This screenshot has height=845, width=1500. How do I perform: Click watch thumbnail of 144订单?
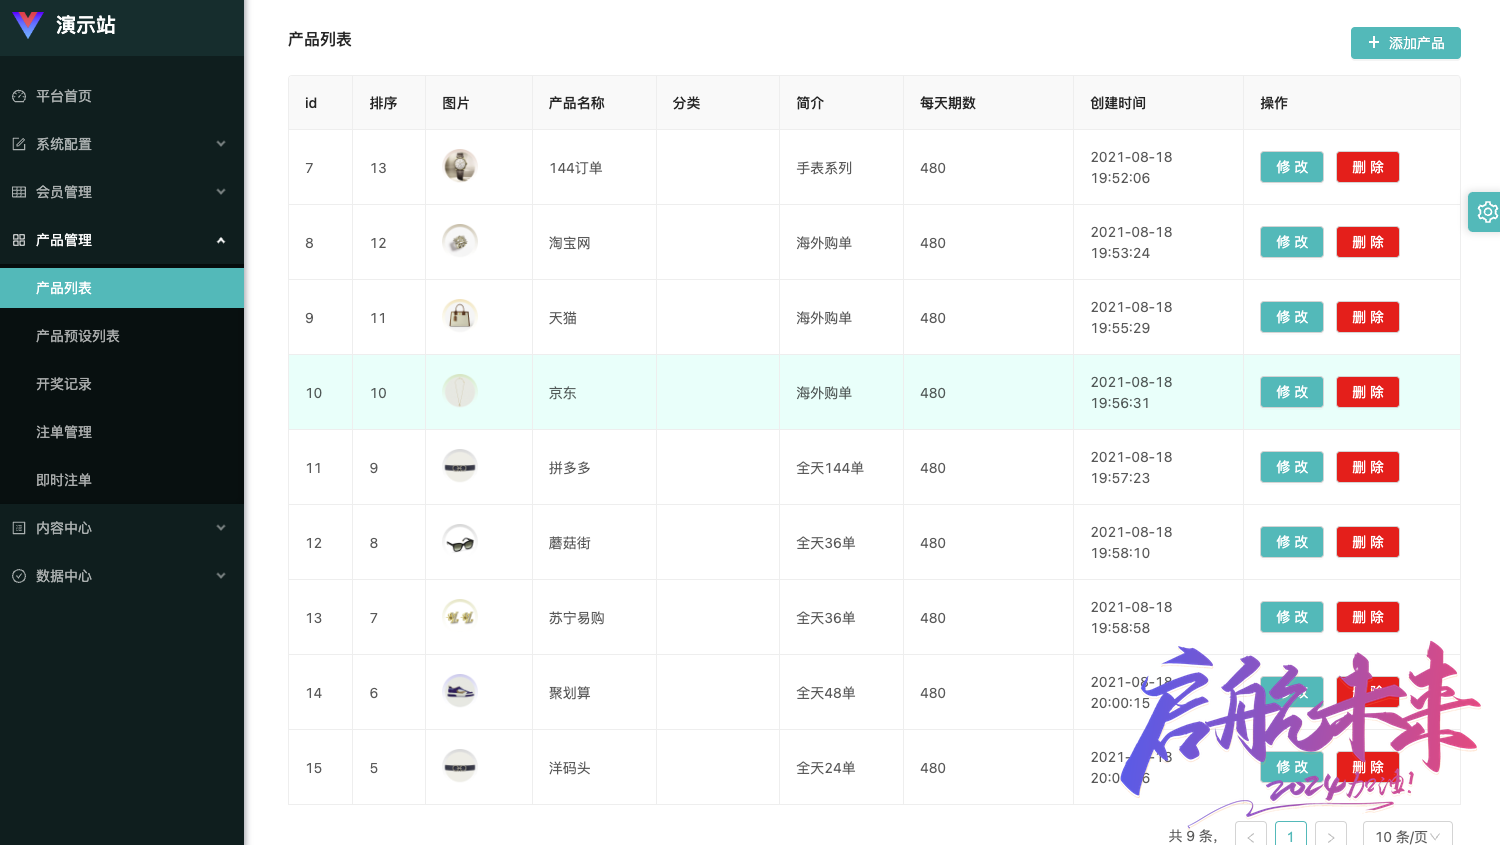[x=460, y=165]
